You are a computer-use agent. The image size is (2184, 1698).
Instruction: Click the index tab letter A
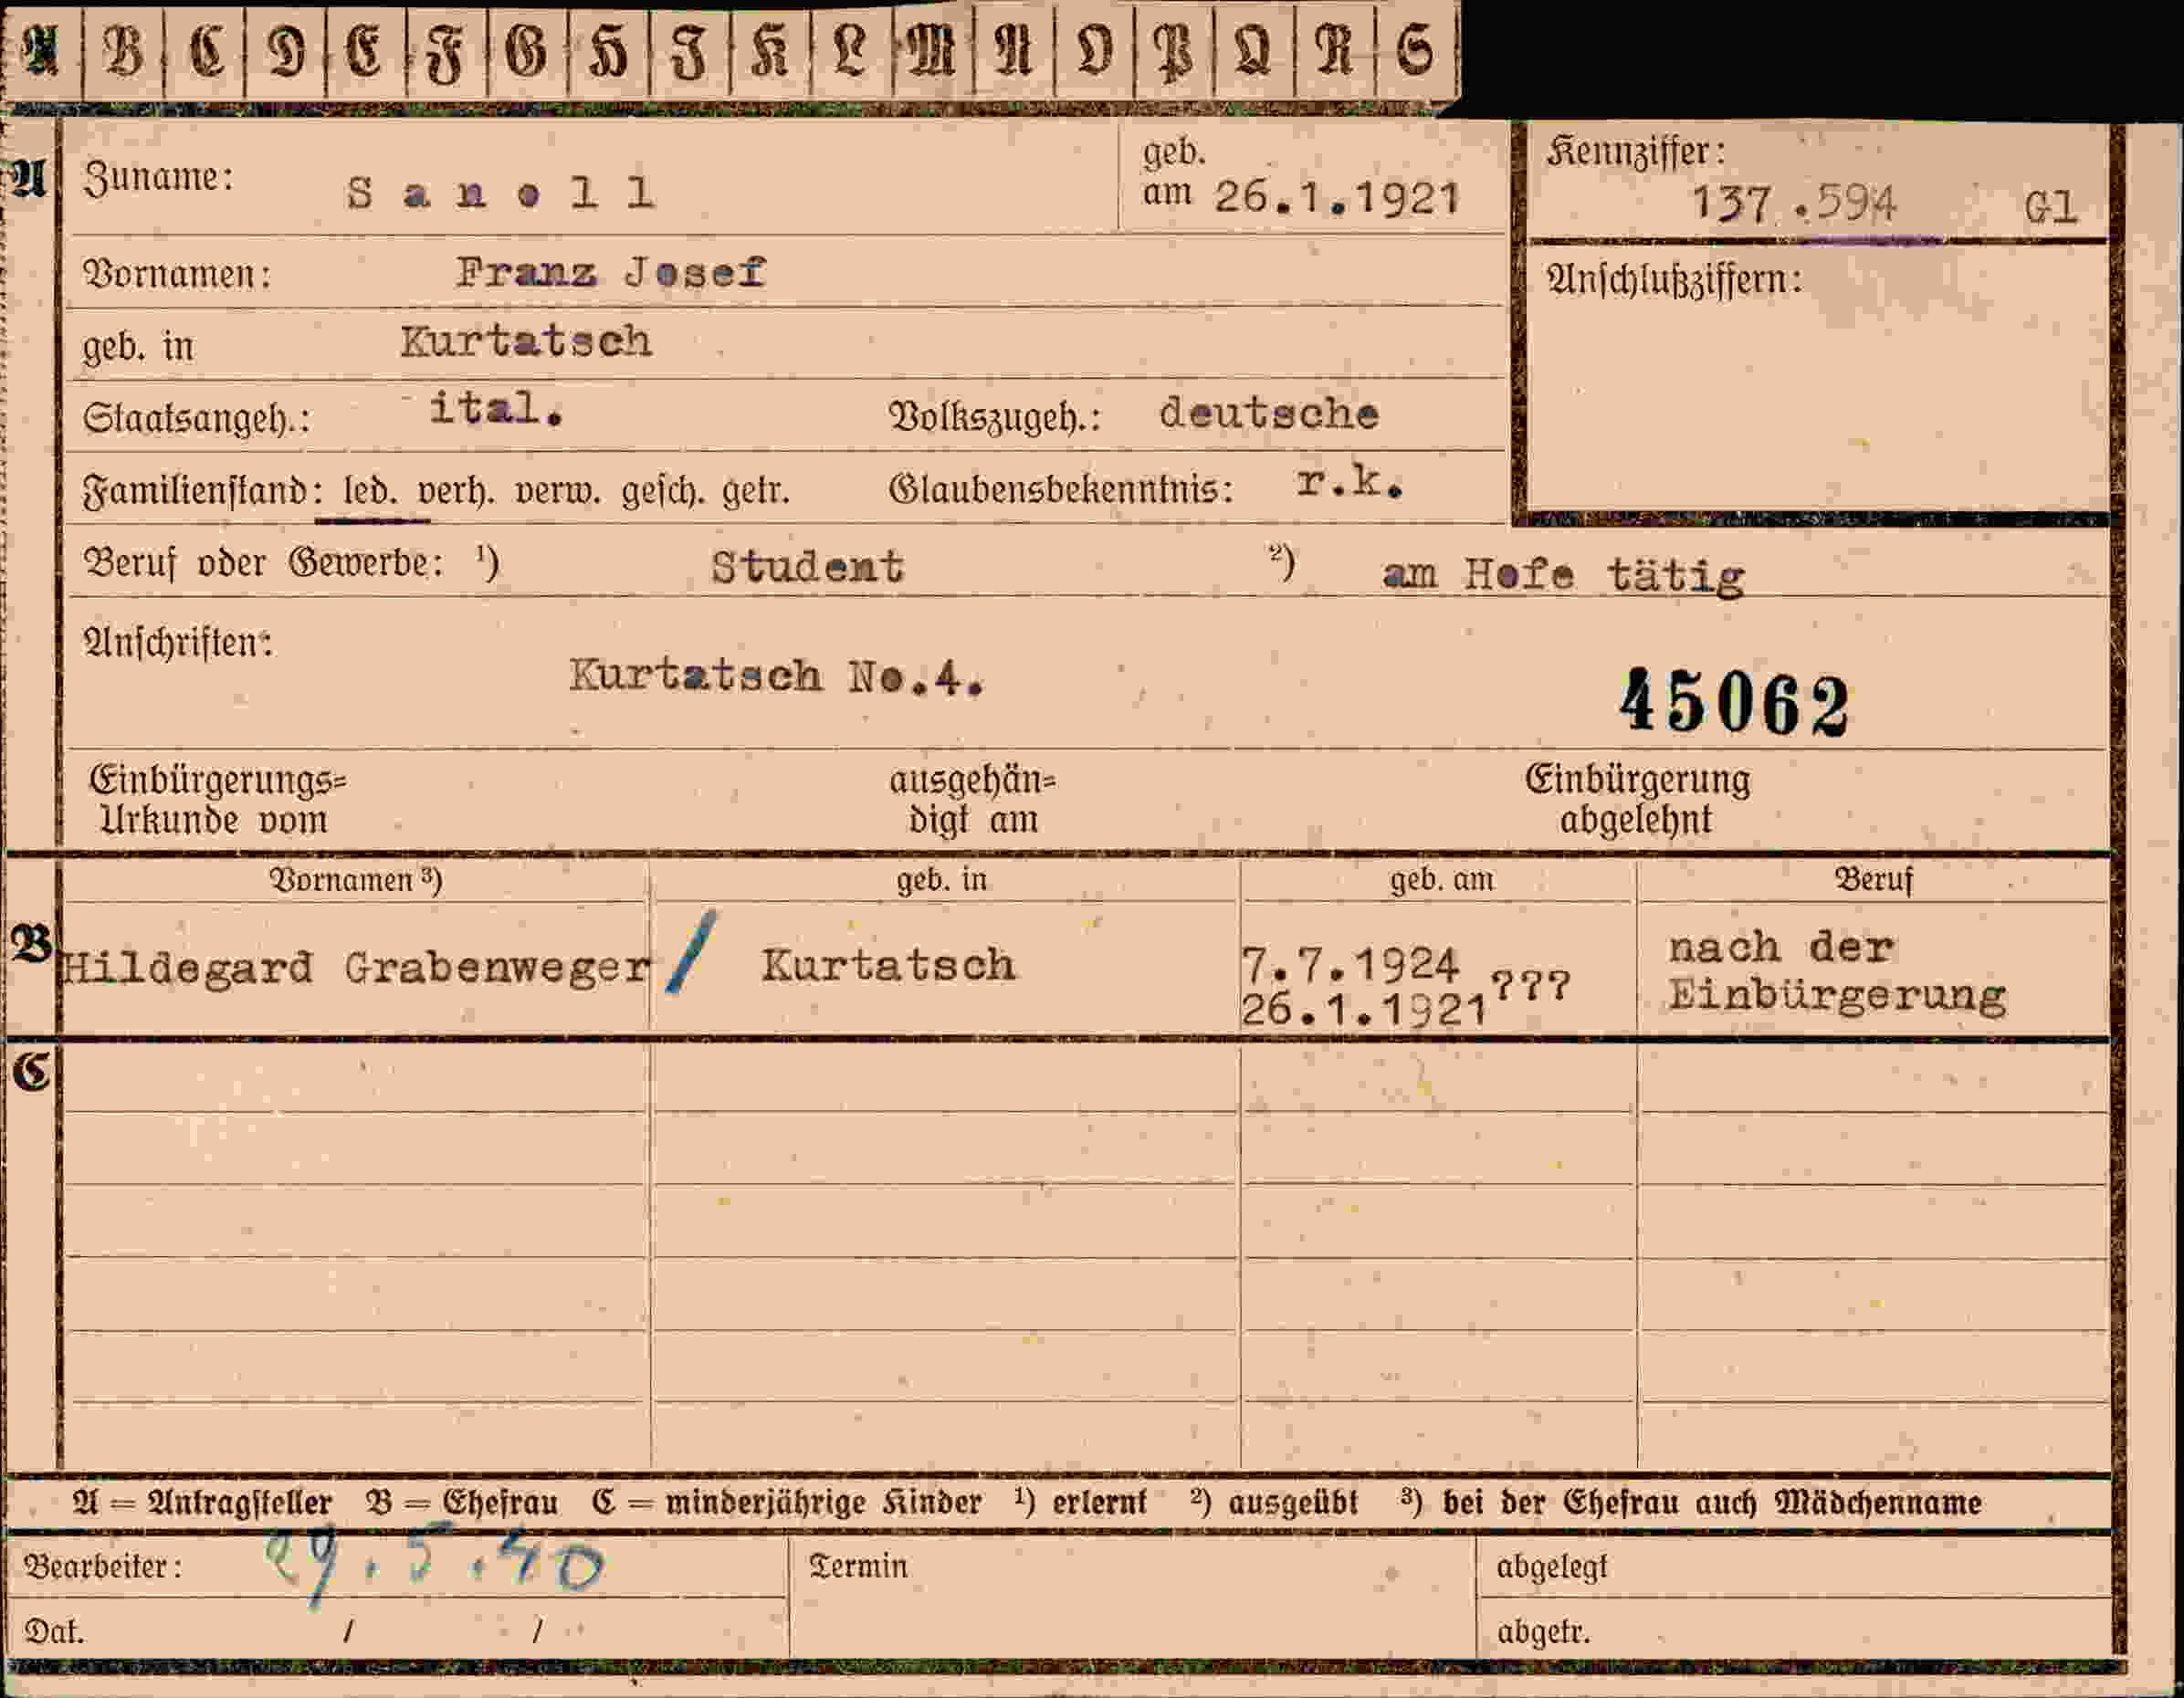point(40,51)
